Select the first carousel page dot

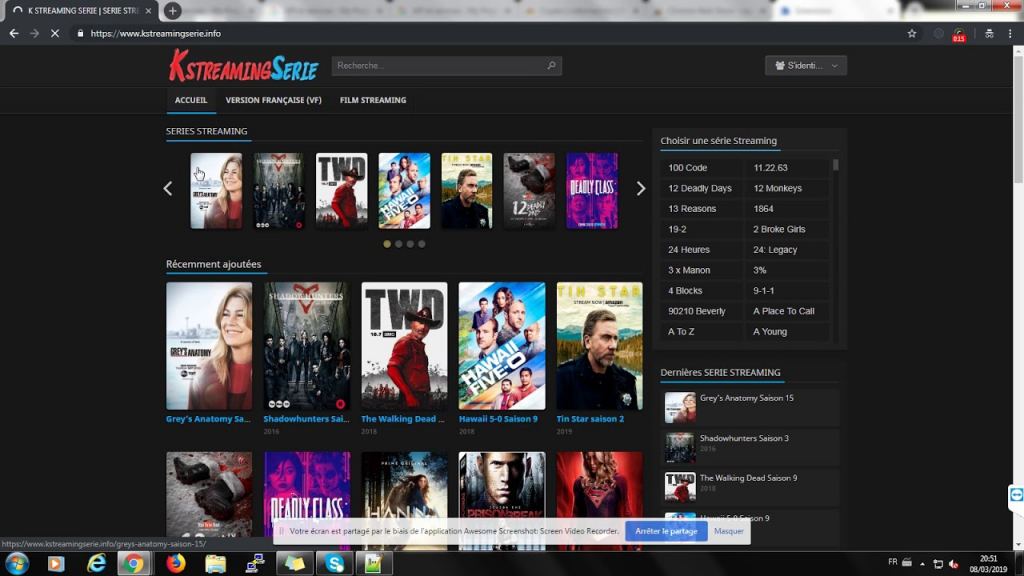click(387, 244)
